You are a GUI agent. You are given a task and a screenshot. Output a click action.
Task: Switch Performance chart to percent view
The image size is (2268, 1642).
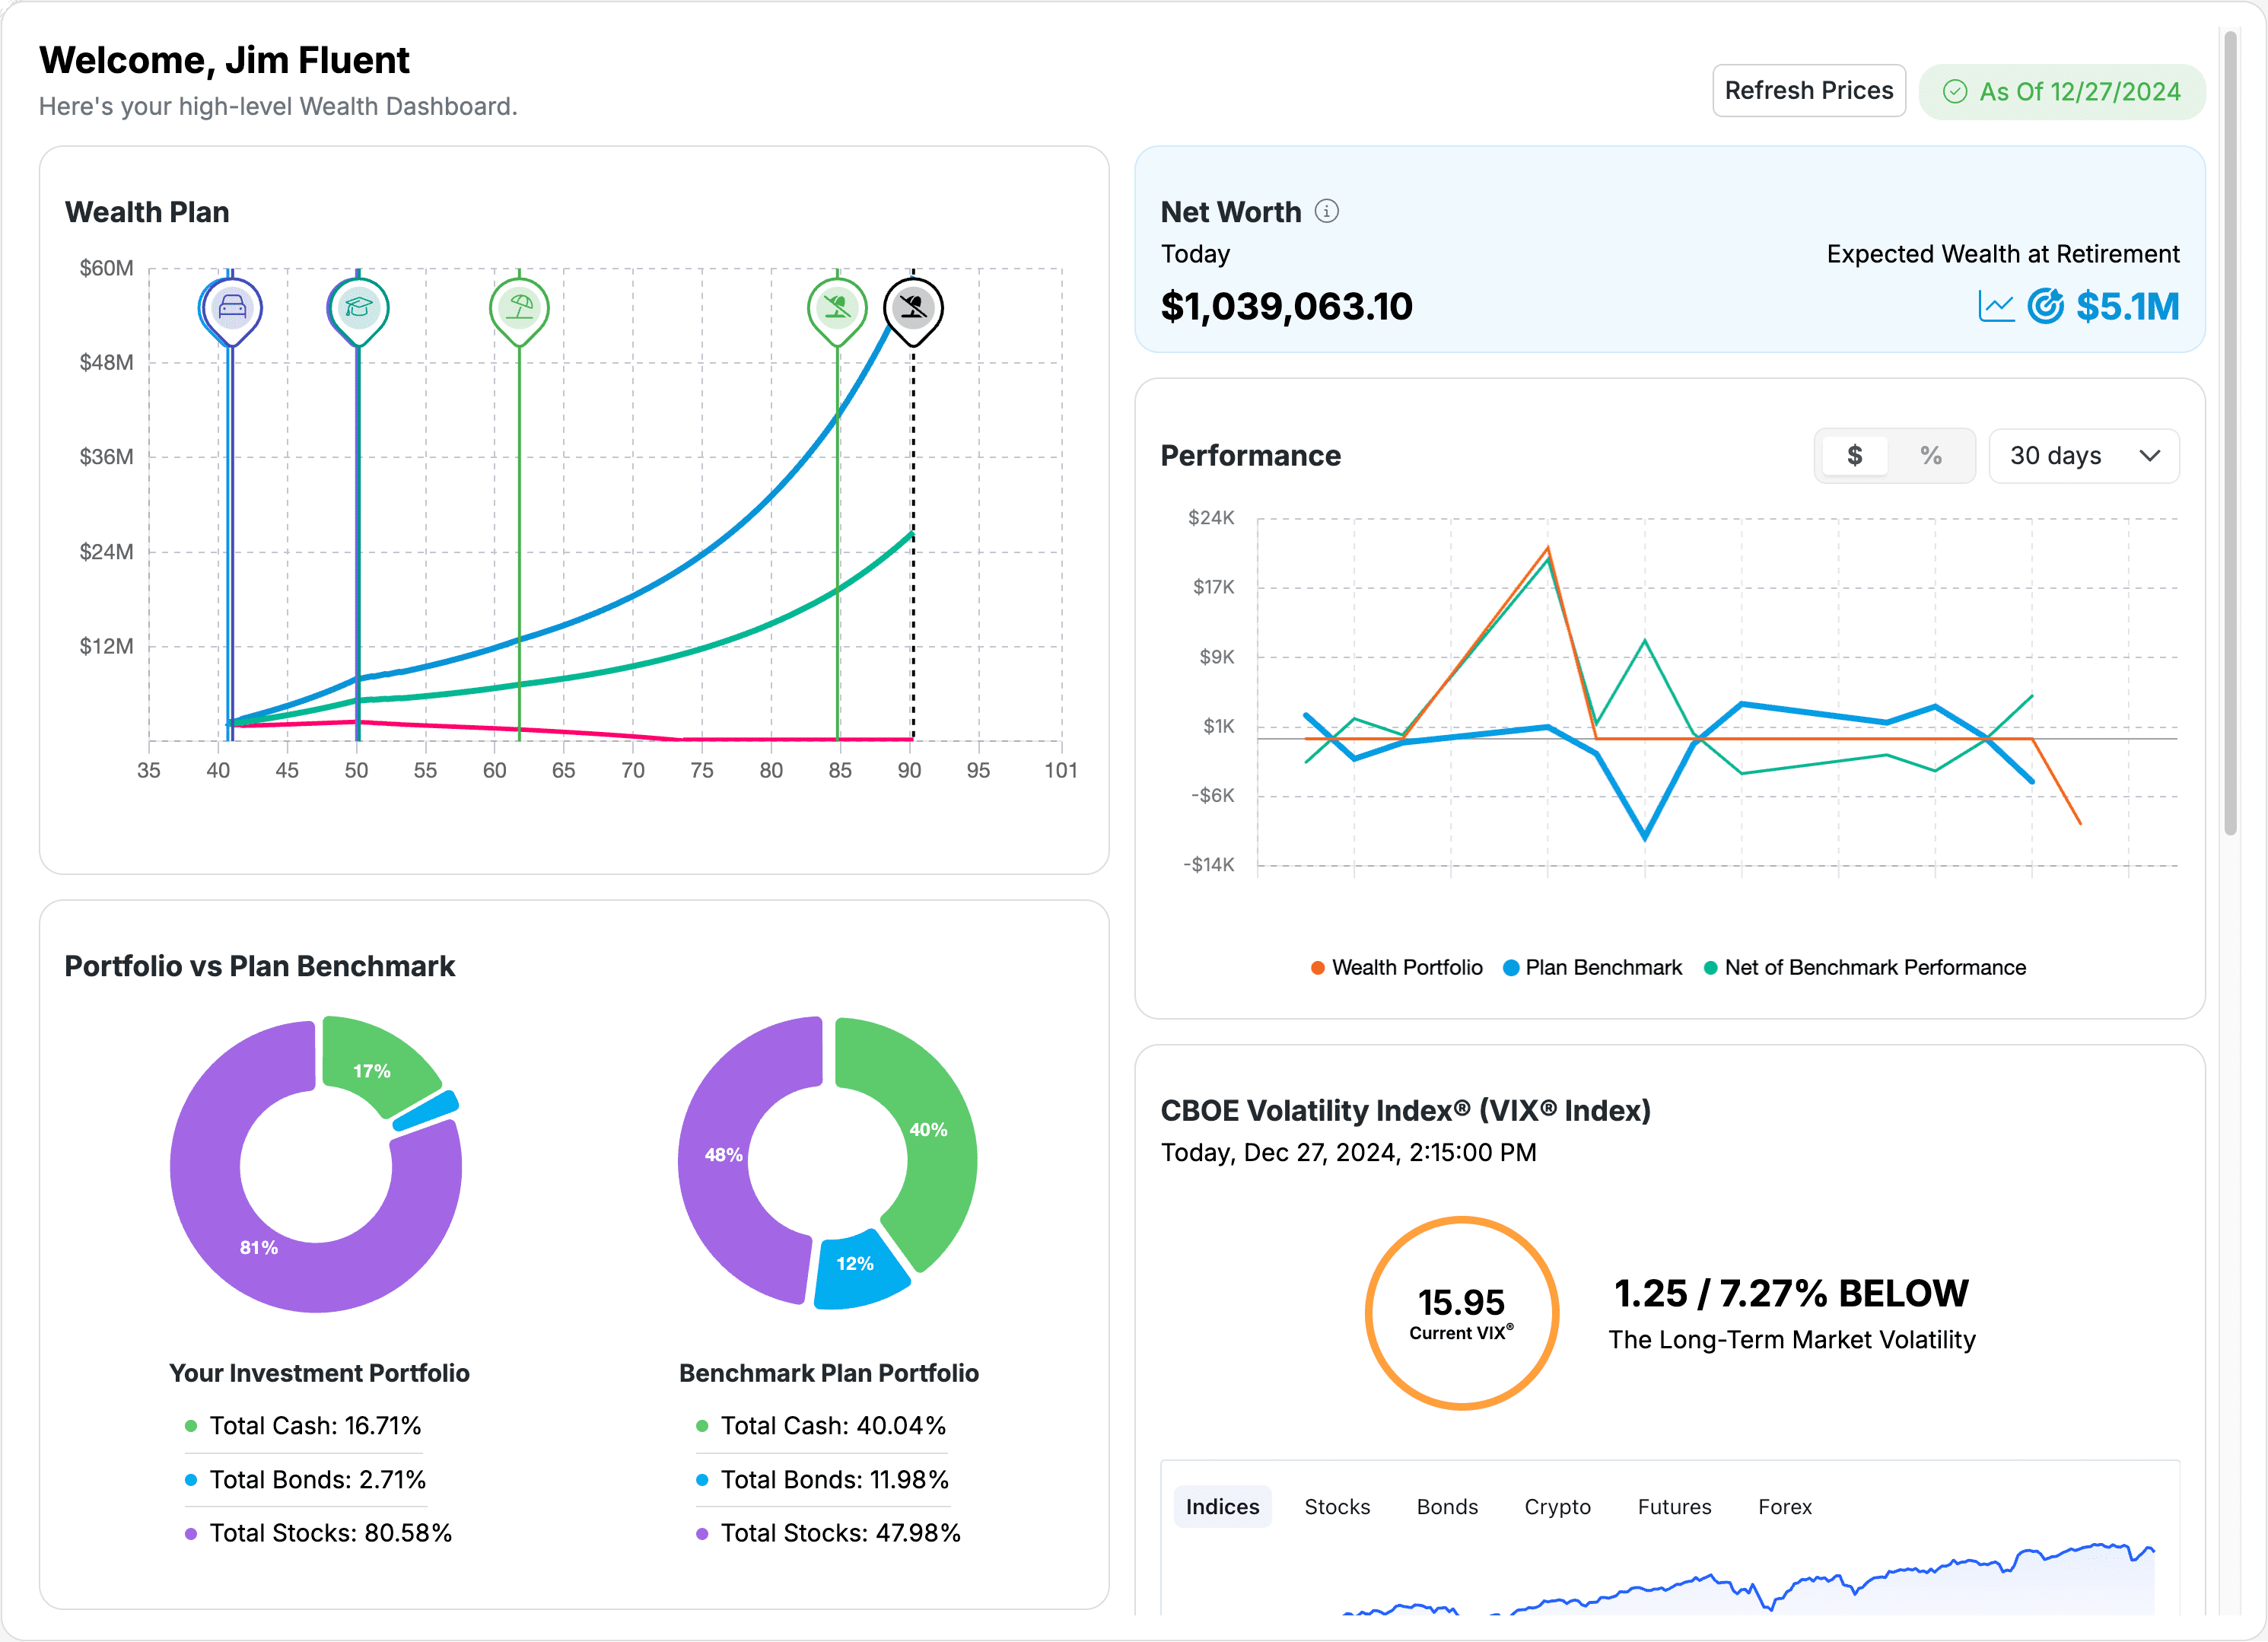point(1931,455)
